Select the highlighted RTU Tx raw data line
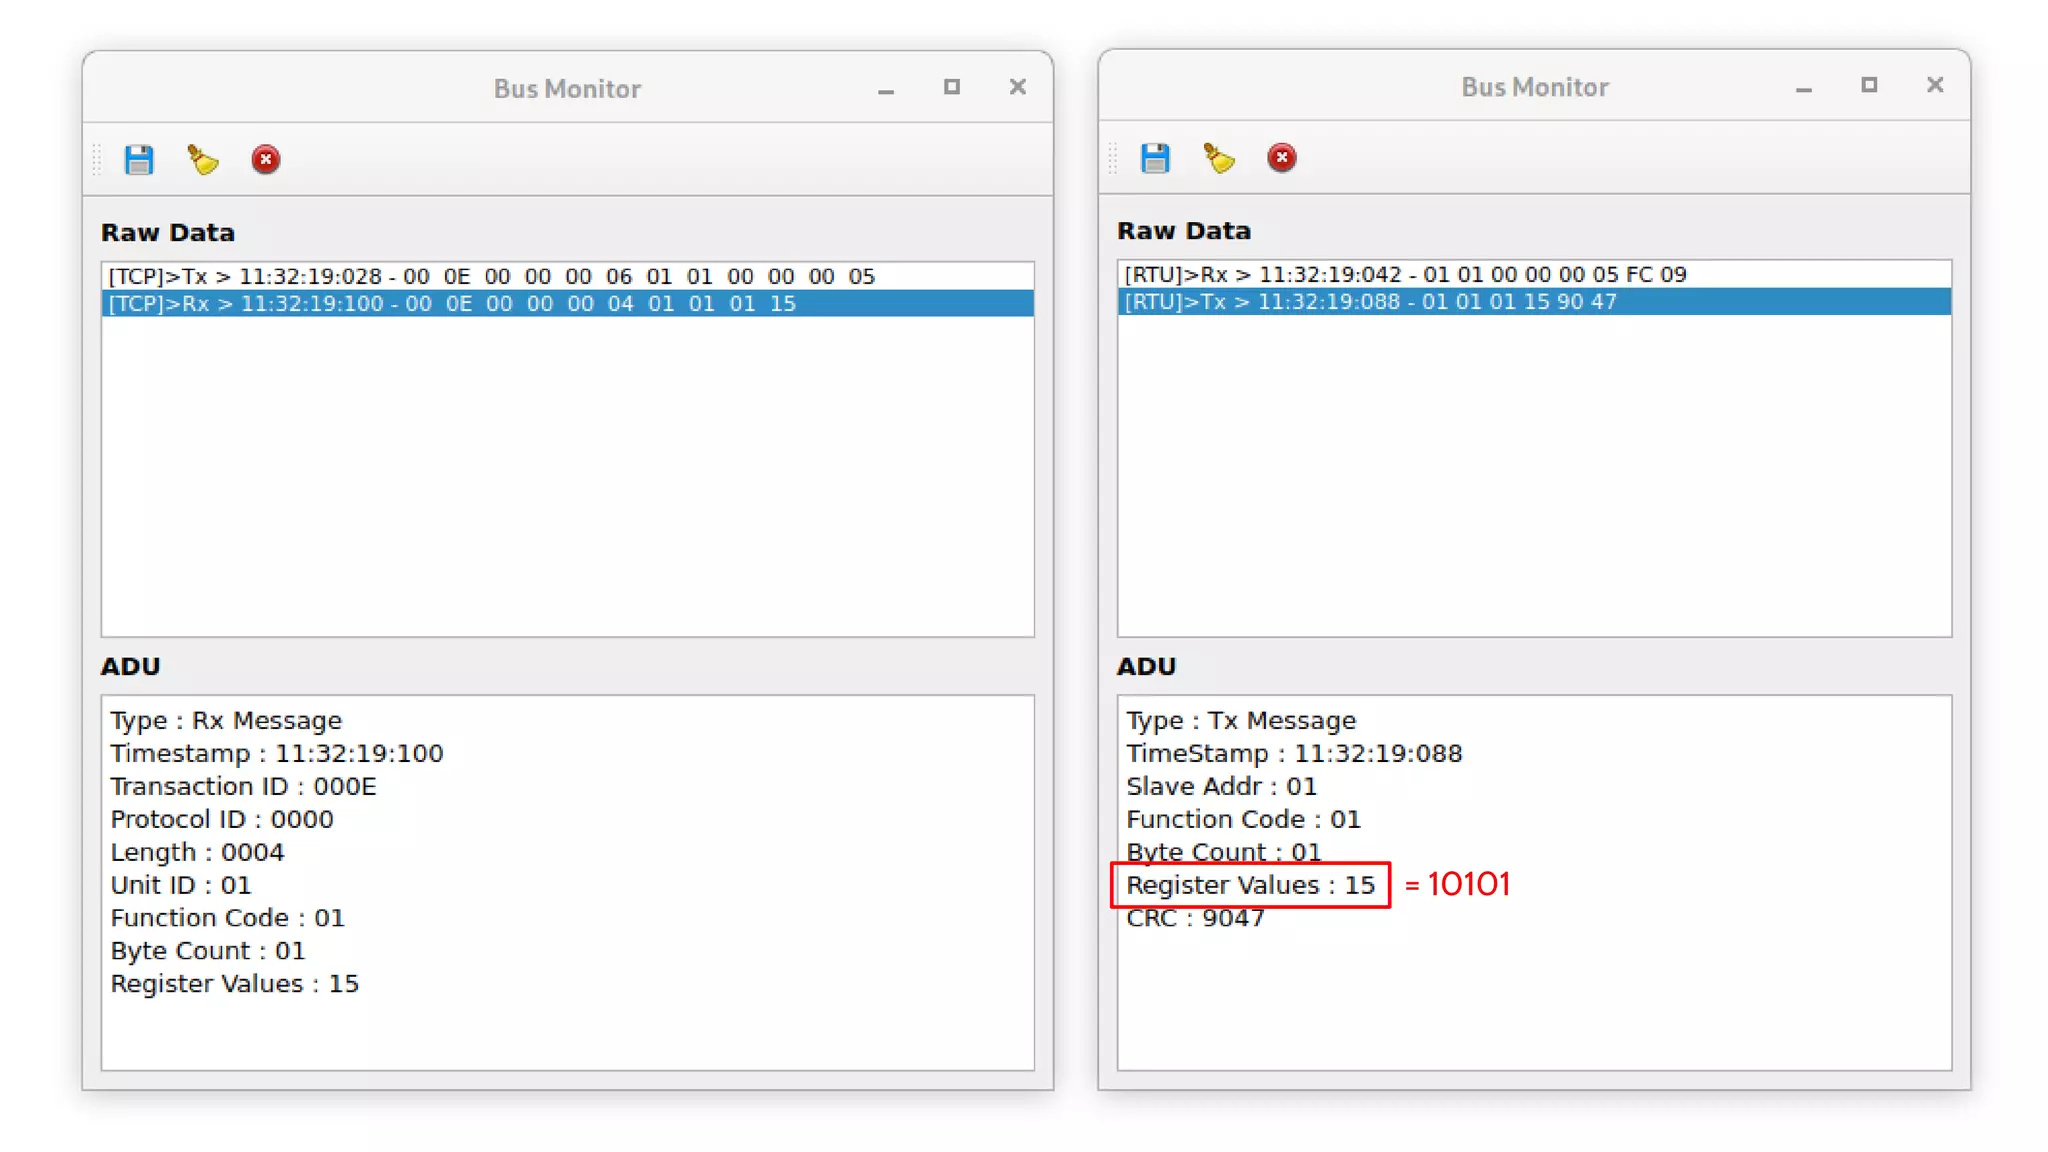The height and width of the screenshot is (1152, 2048). click(1370, 302)
